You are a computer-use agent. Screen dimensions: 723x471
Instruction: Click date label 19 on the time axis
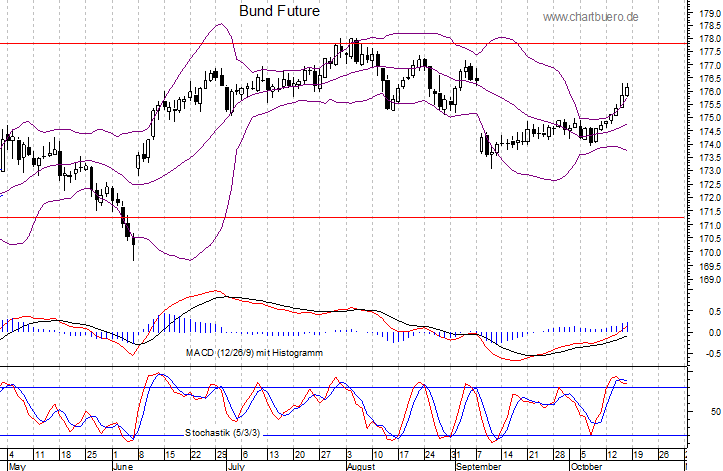tap(638, 455)
